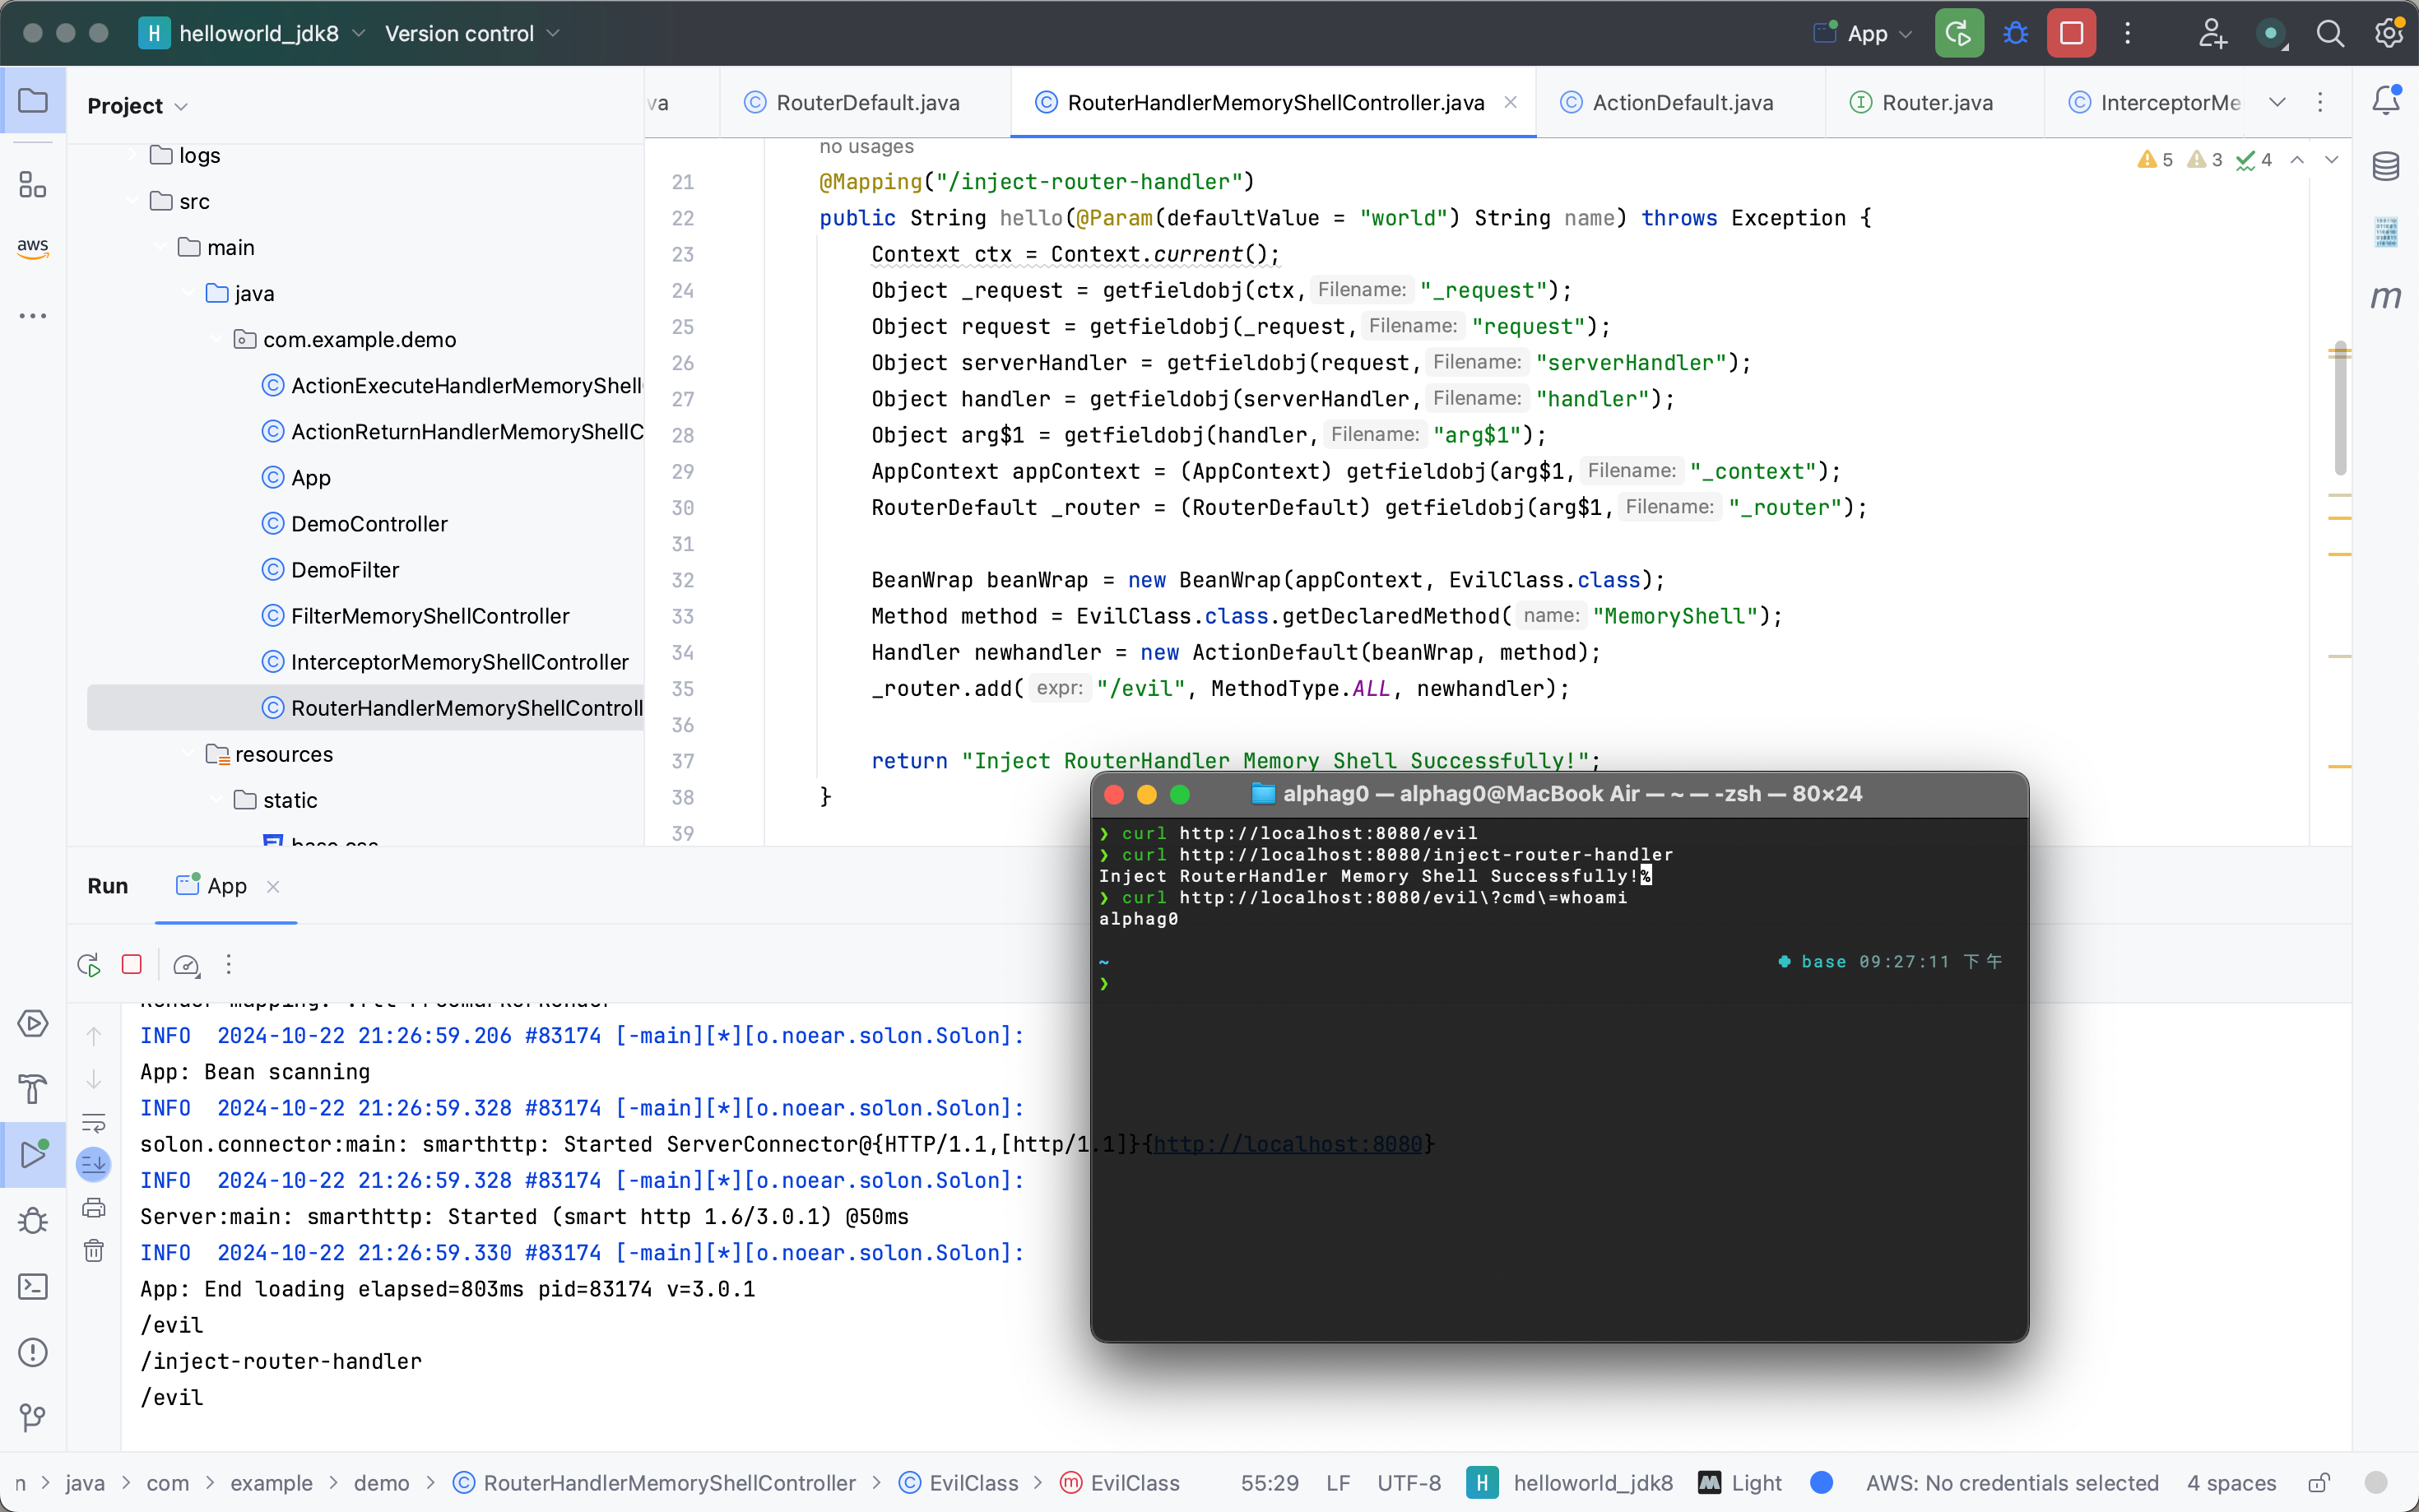Expand the helloworld_jdk8 project dropdown
The width and height of the screenshot is (2419, 1512).
coord(258,33)
